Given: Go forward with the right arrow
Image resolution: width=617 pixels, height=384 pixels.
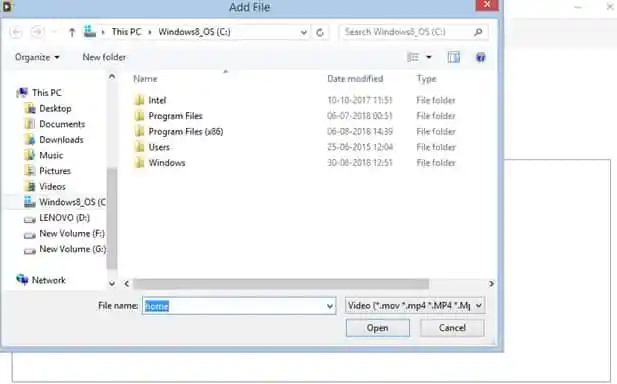Looking at the screenshot, I should tap(37, 32).
